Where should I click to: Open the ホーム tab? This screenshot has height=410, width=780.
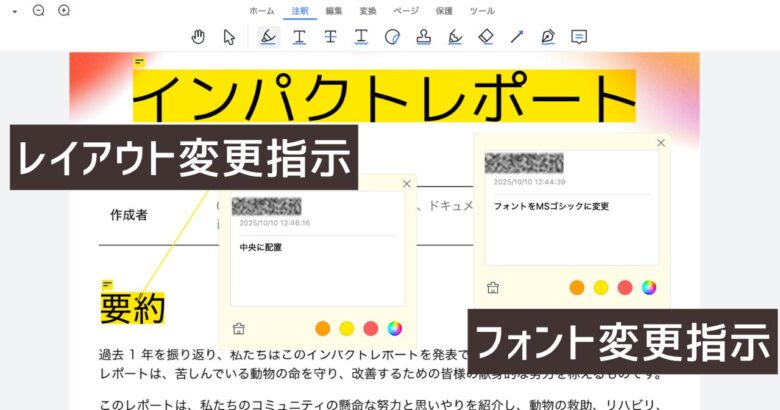[x=261, y=10]
